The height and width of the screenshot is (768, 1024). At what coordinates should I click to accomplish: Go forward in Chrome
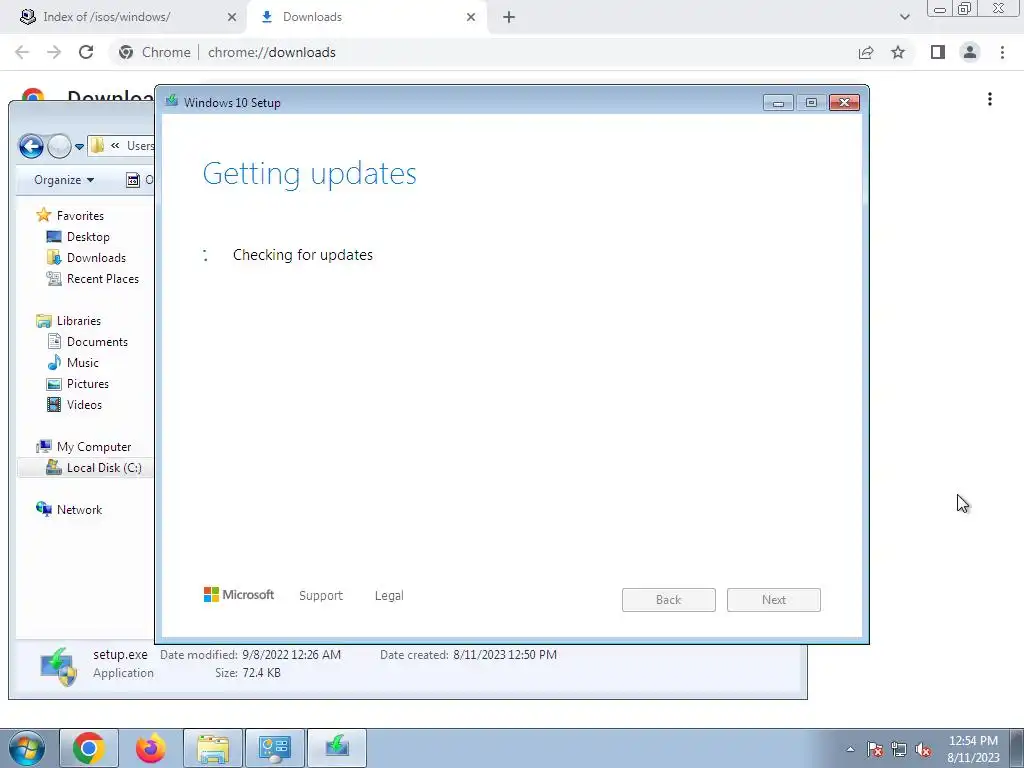click(54, 52)
